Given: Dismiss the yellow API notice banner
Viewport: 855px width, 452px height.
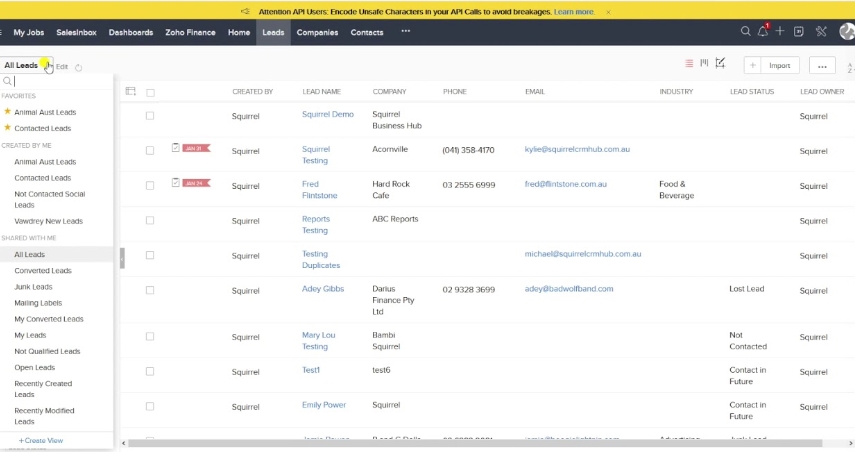Looking at the screenshot, I should coord(609,11).
